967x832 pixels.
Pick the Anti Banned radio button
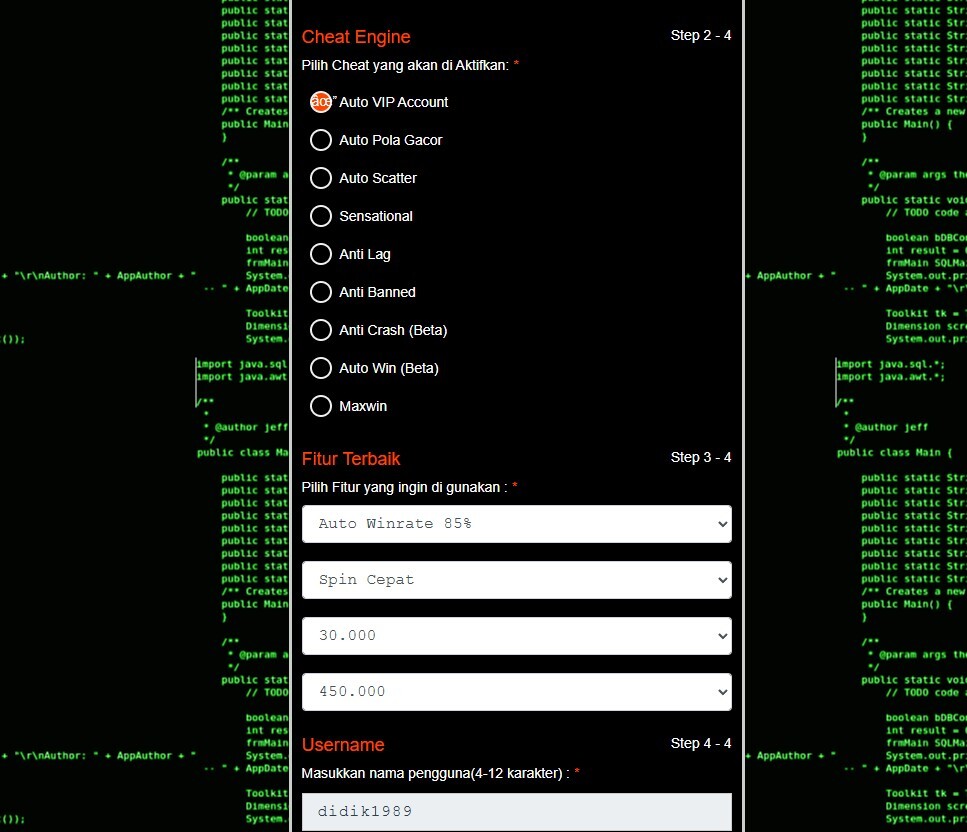pos(321,292)
